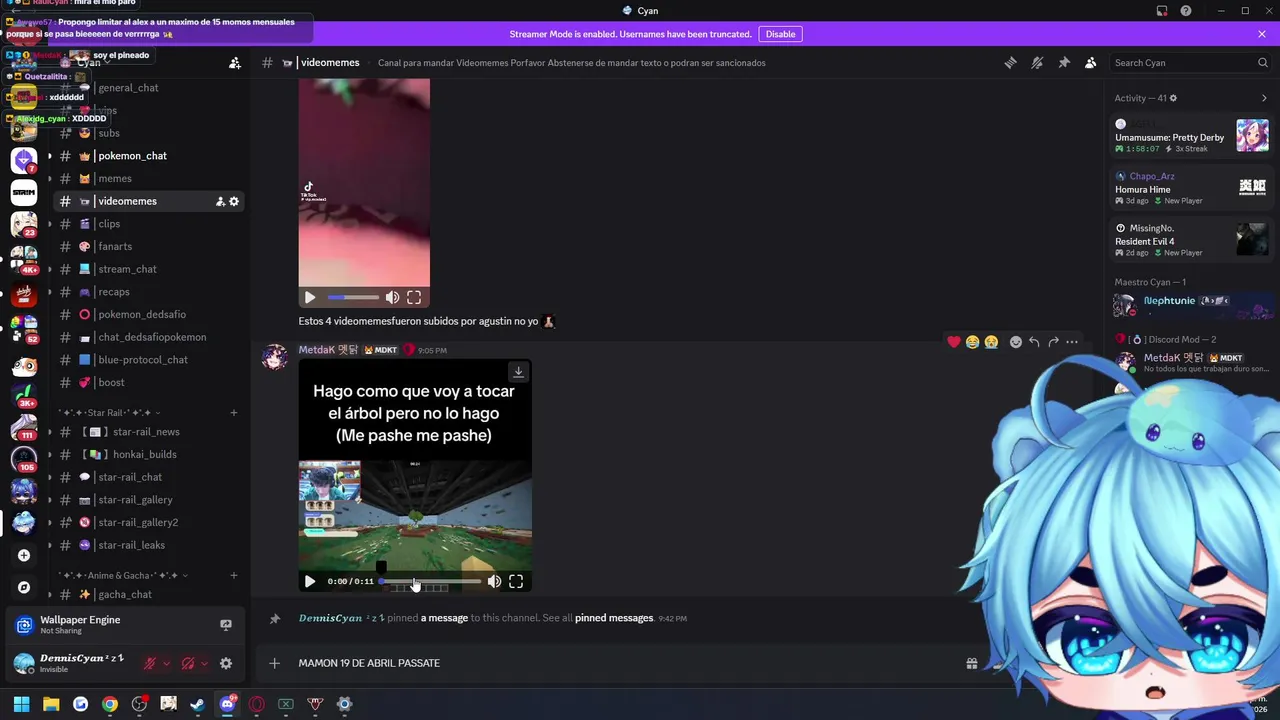
Task: Adjust upper TikTok video progress slider
Action: click(x=353, y=297)
